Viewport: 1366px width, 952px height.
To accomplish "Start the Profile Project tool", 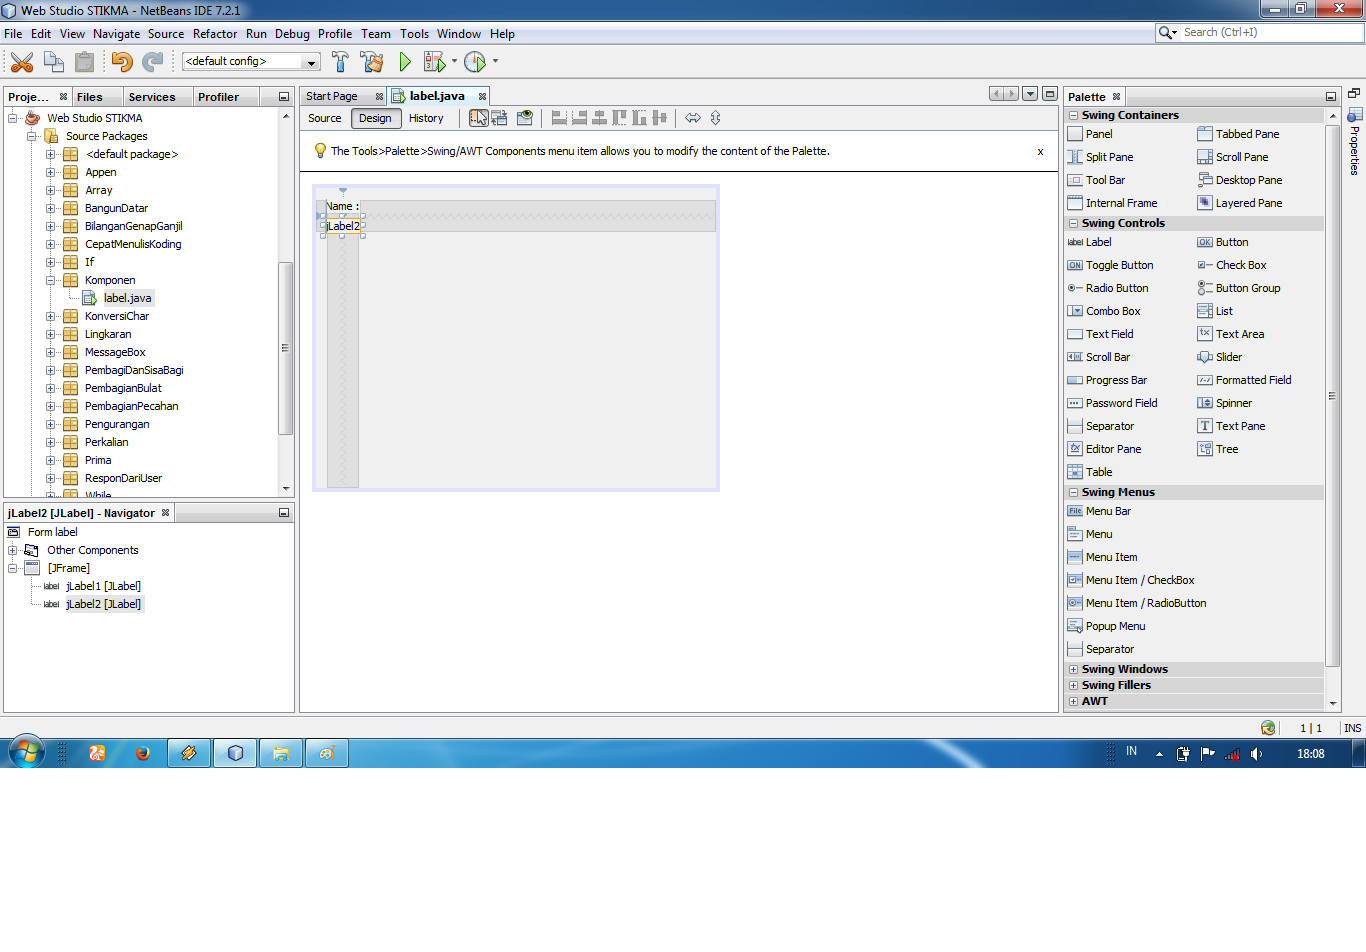I will [x=477, y=61].
